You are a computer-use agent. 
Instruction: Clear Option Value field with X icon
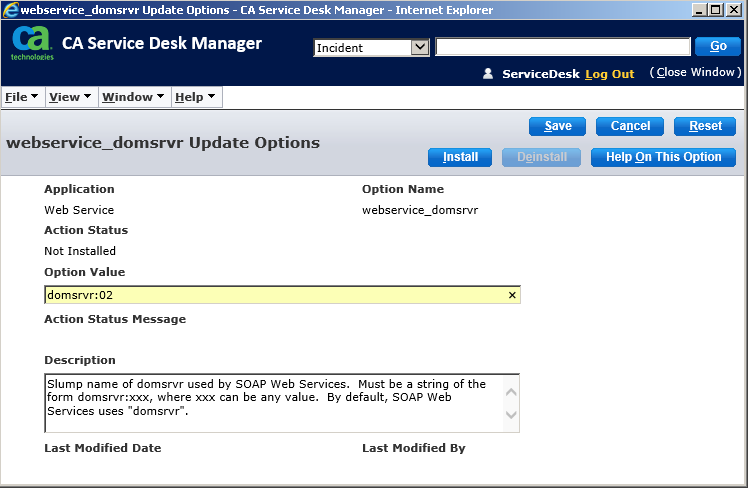point(512,295)
